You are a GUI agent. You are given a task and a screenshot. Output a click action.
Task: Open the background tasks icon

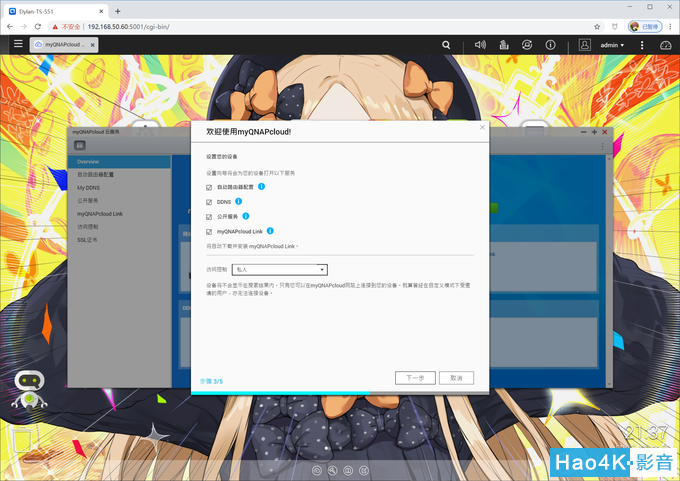(x=503, y=45)
